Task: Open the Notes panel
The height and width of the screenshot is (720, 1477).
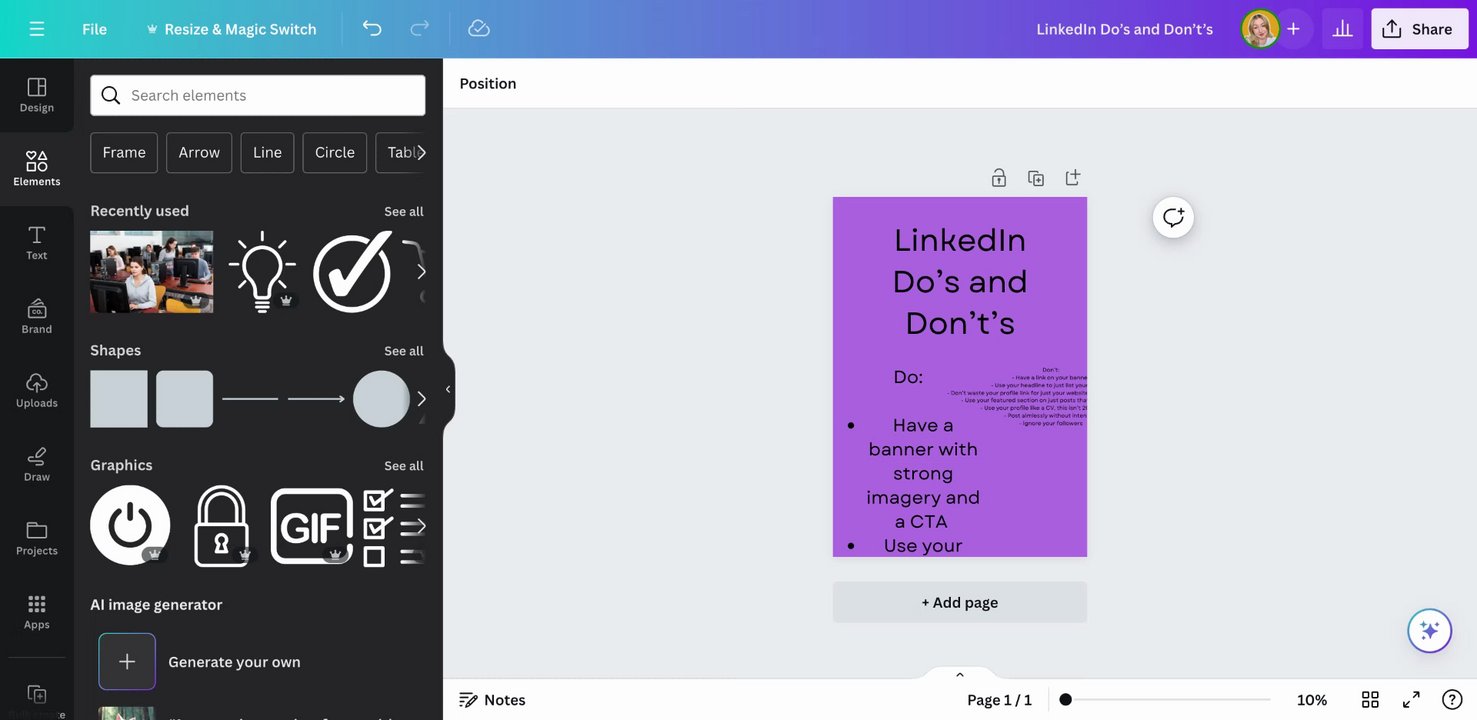Action: click(493, 700)
